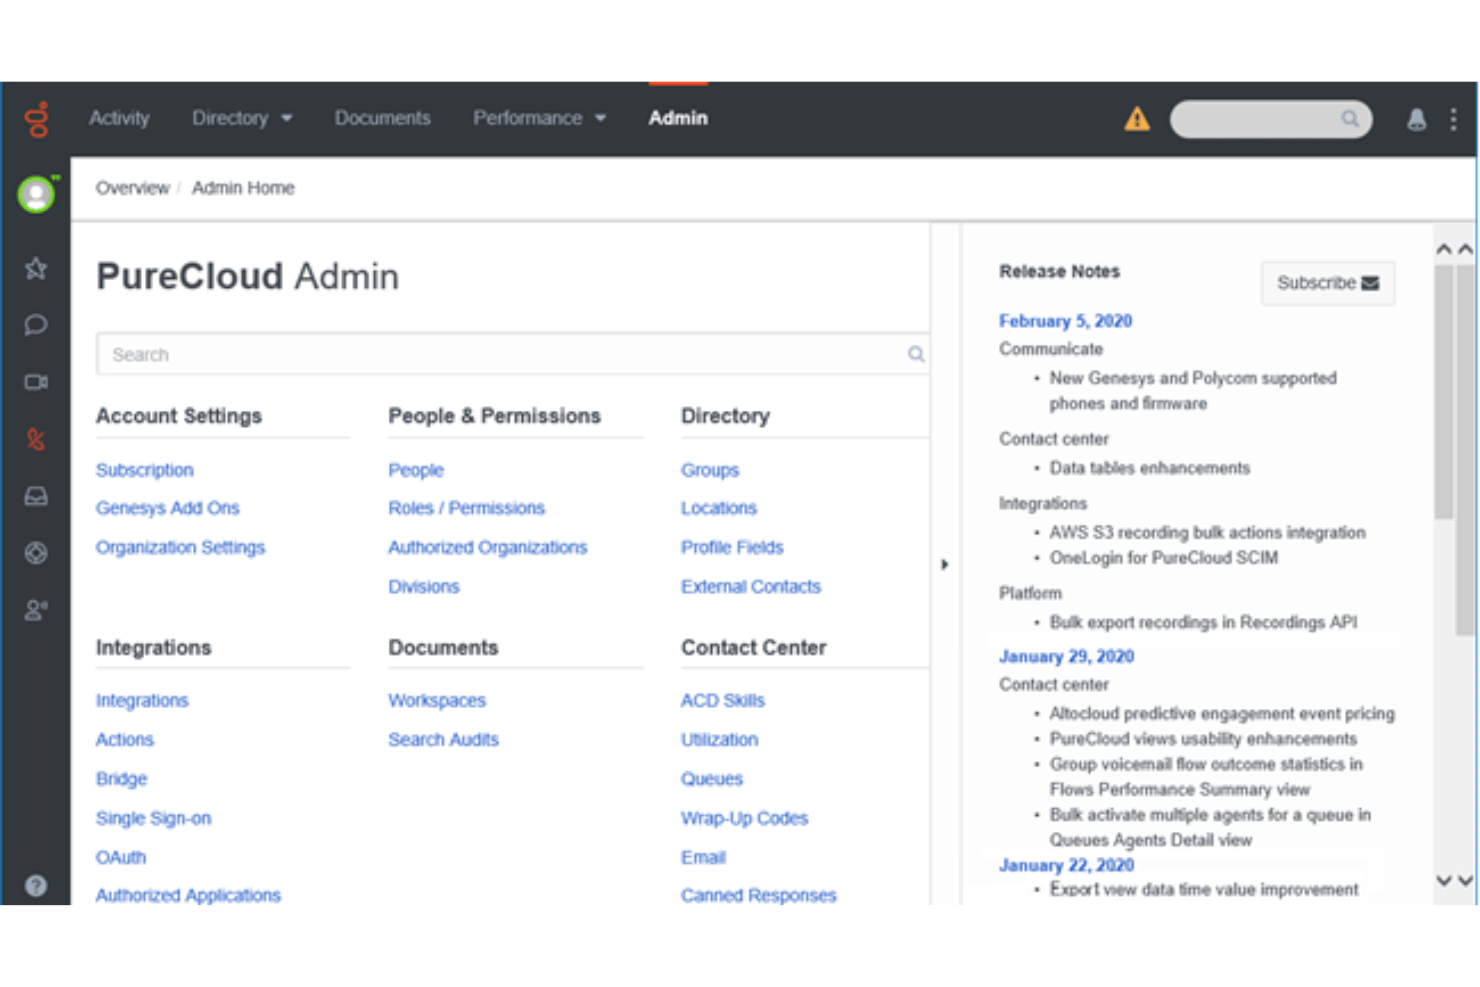This screenshot has width=1480, height=987.
Task: Collapse the release notes panel arrow
Action: click(x=945, y=564)
